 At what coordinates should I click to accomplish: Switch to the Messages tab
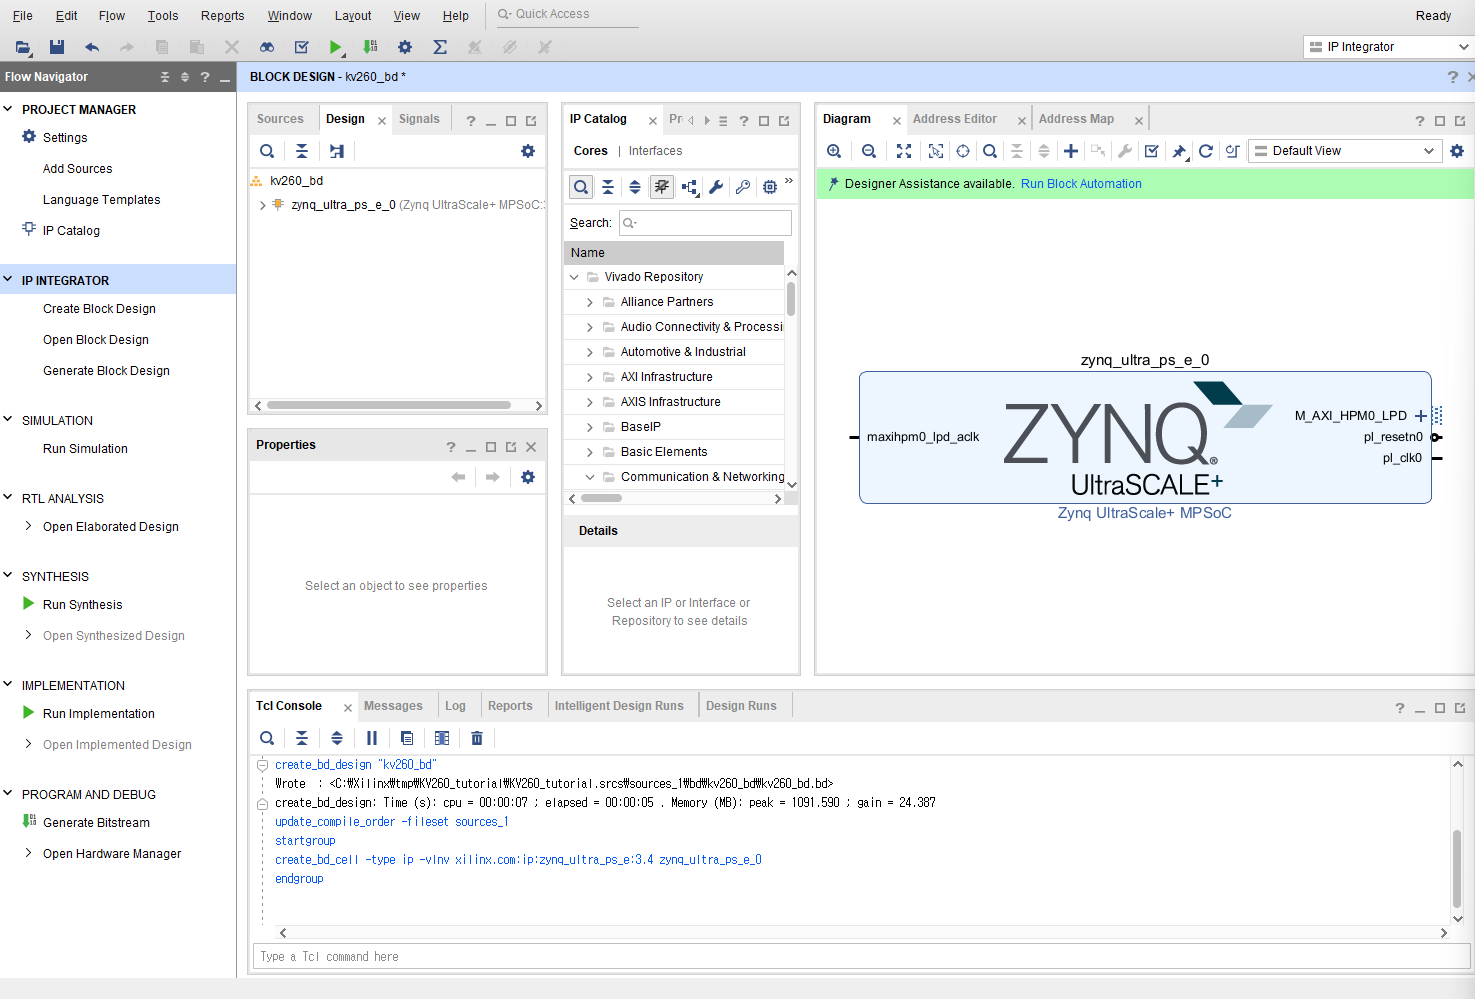point(393,706)
